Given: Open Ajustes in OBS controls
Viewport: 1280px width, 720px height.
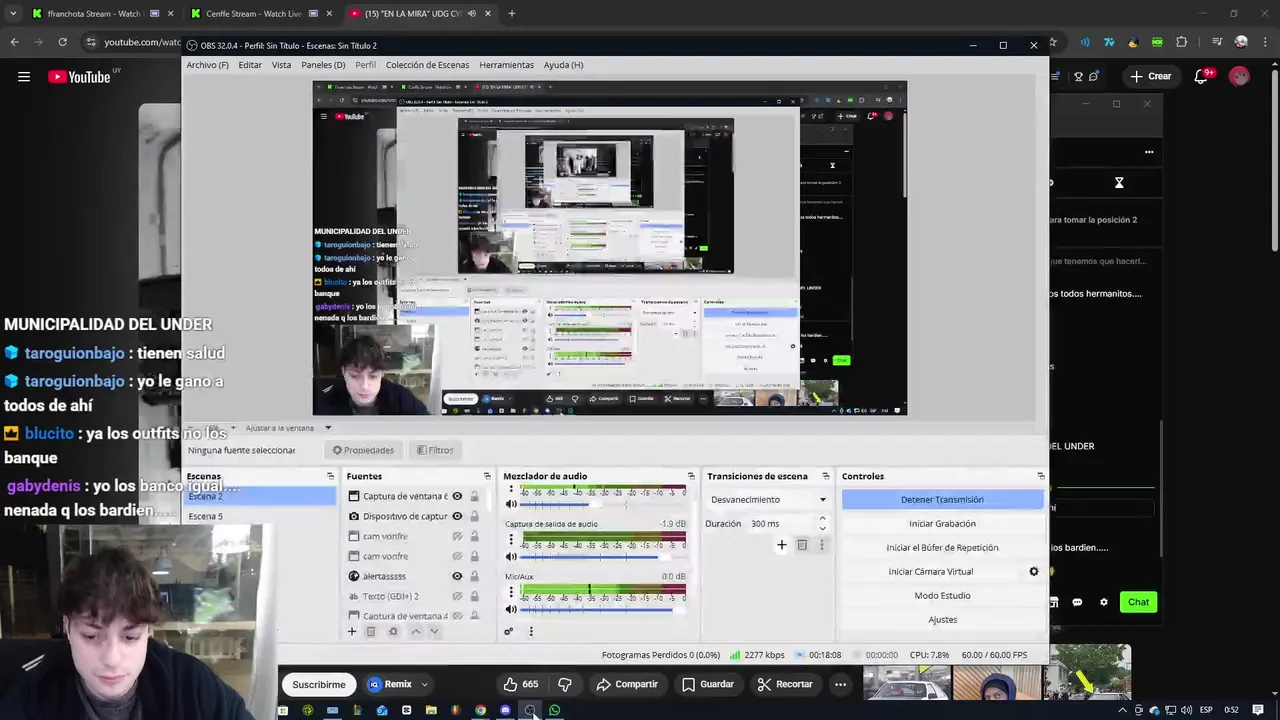Looking at the screenshot, I should [x=942, y=620].
